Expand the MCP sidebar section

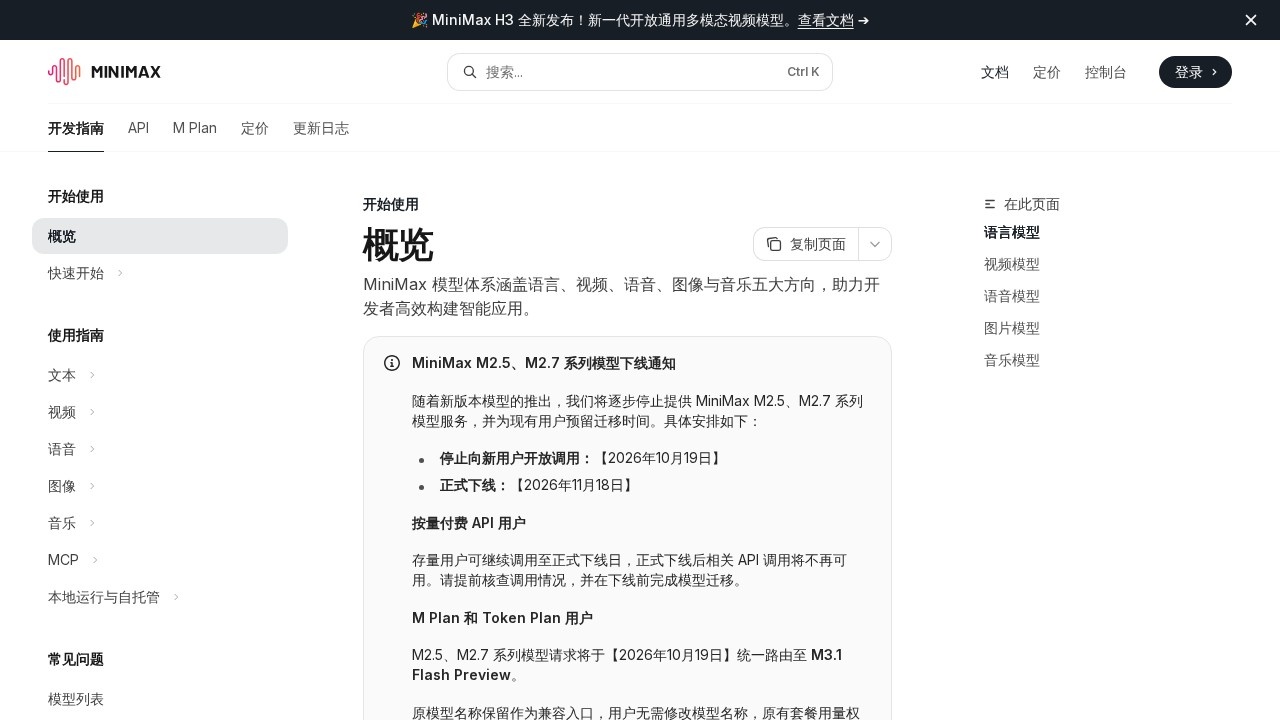(x=95, y=560)
